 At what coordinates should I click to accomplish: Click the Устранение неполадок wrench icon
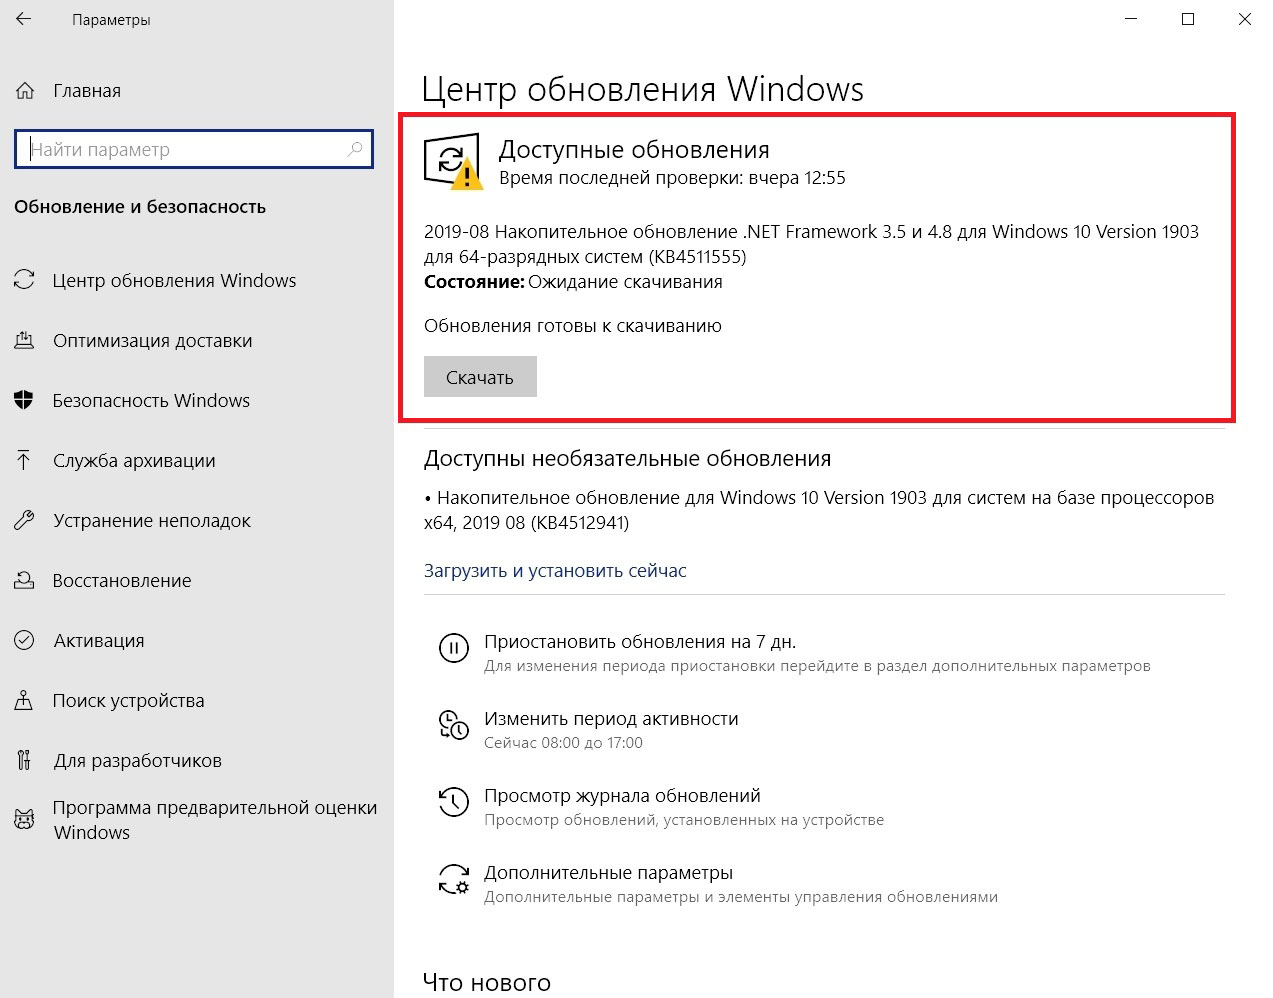25,520
